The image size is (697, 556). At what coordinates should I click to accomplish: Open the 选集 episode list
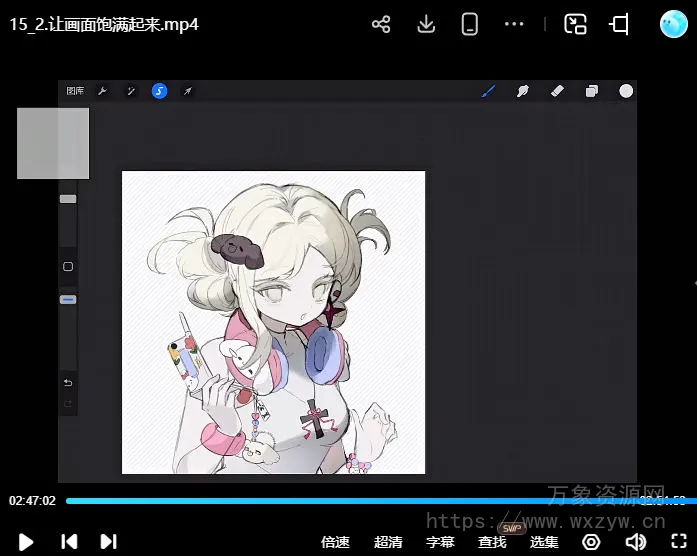click(x=544, y=542)
